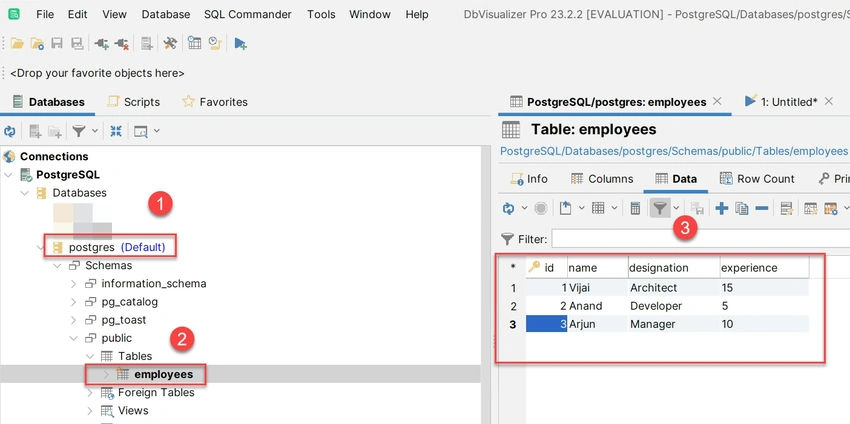
Task: Switch to the Scripts tab
Action: click(134, 102)
